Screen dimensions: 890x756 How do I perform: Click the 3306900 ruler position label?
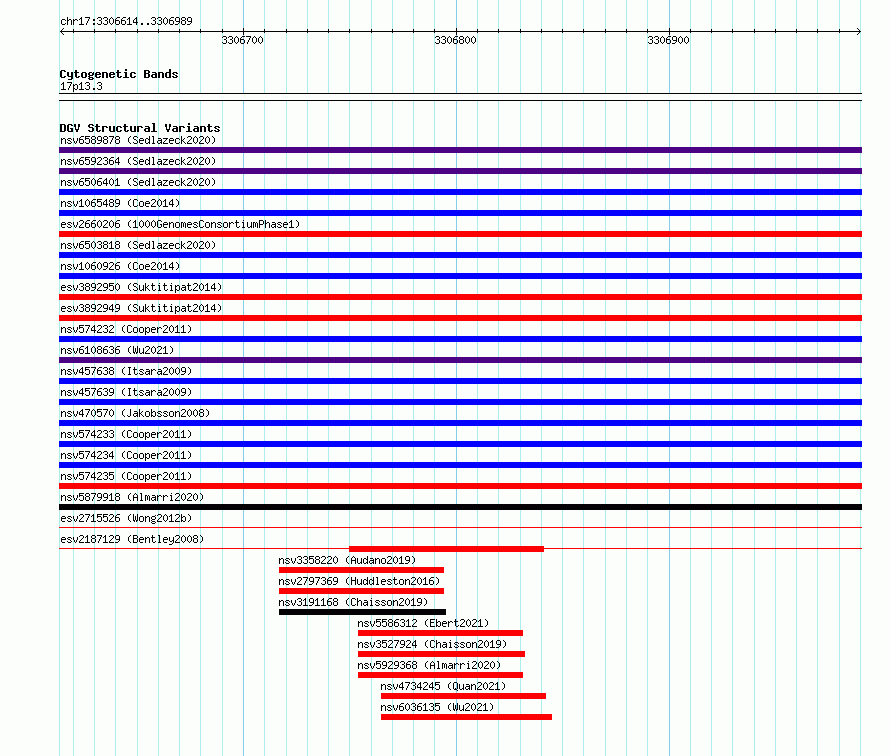click(668, 40)
